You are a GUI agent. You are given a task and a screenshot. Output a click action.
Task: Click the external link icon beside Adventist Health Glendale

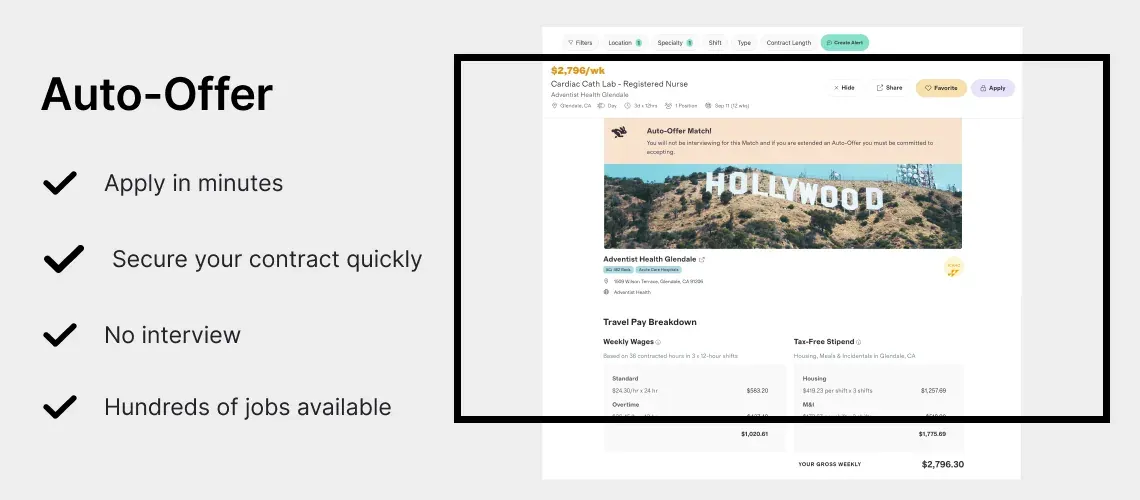pyautogui.click(x=702, y=259)
